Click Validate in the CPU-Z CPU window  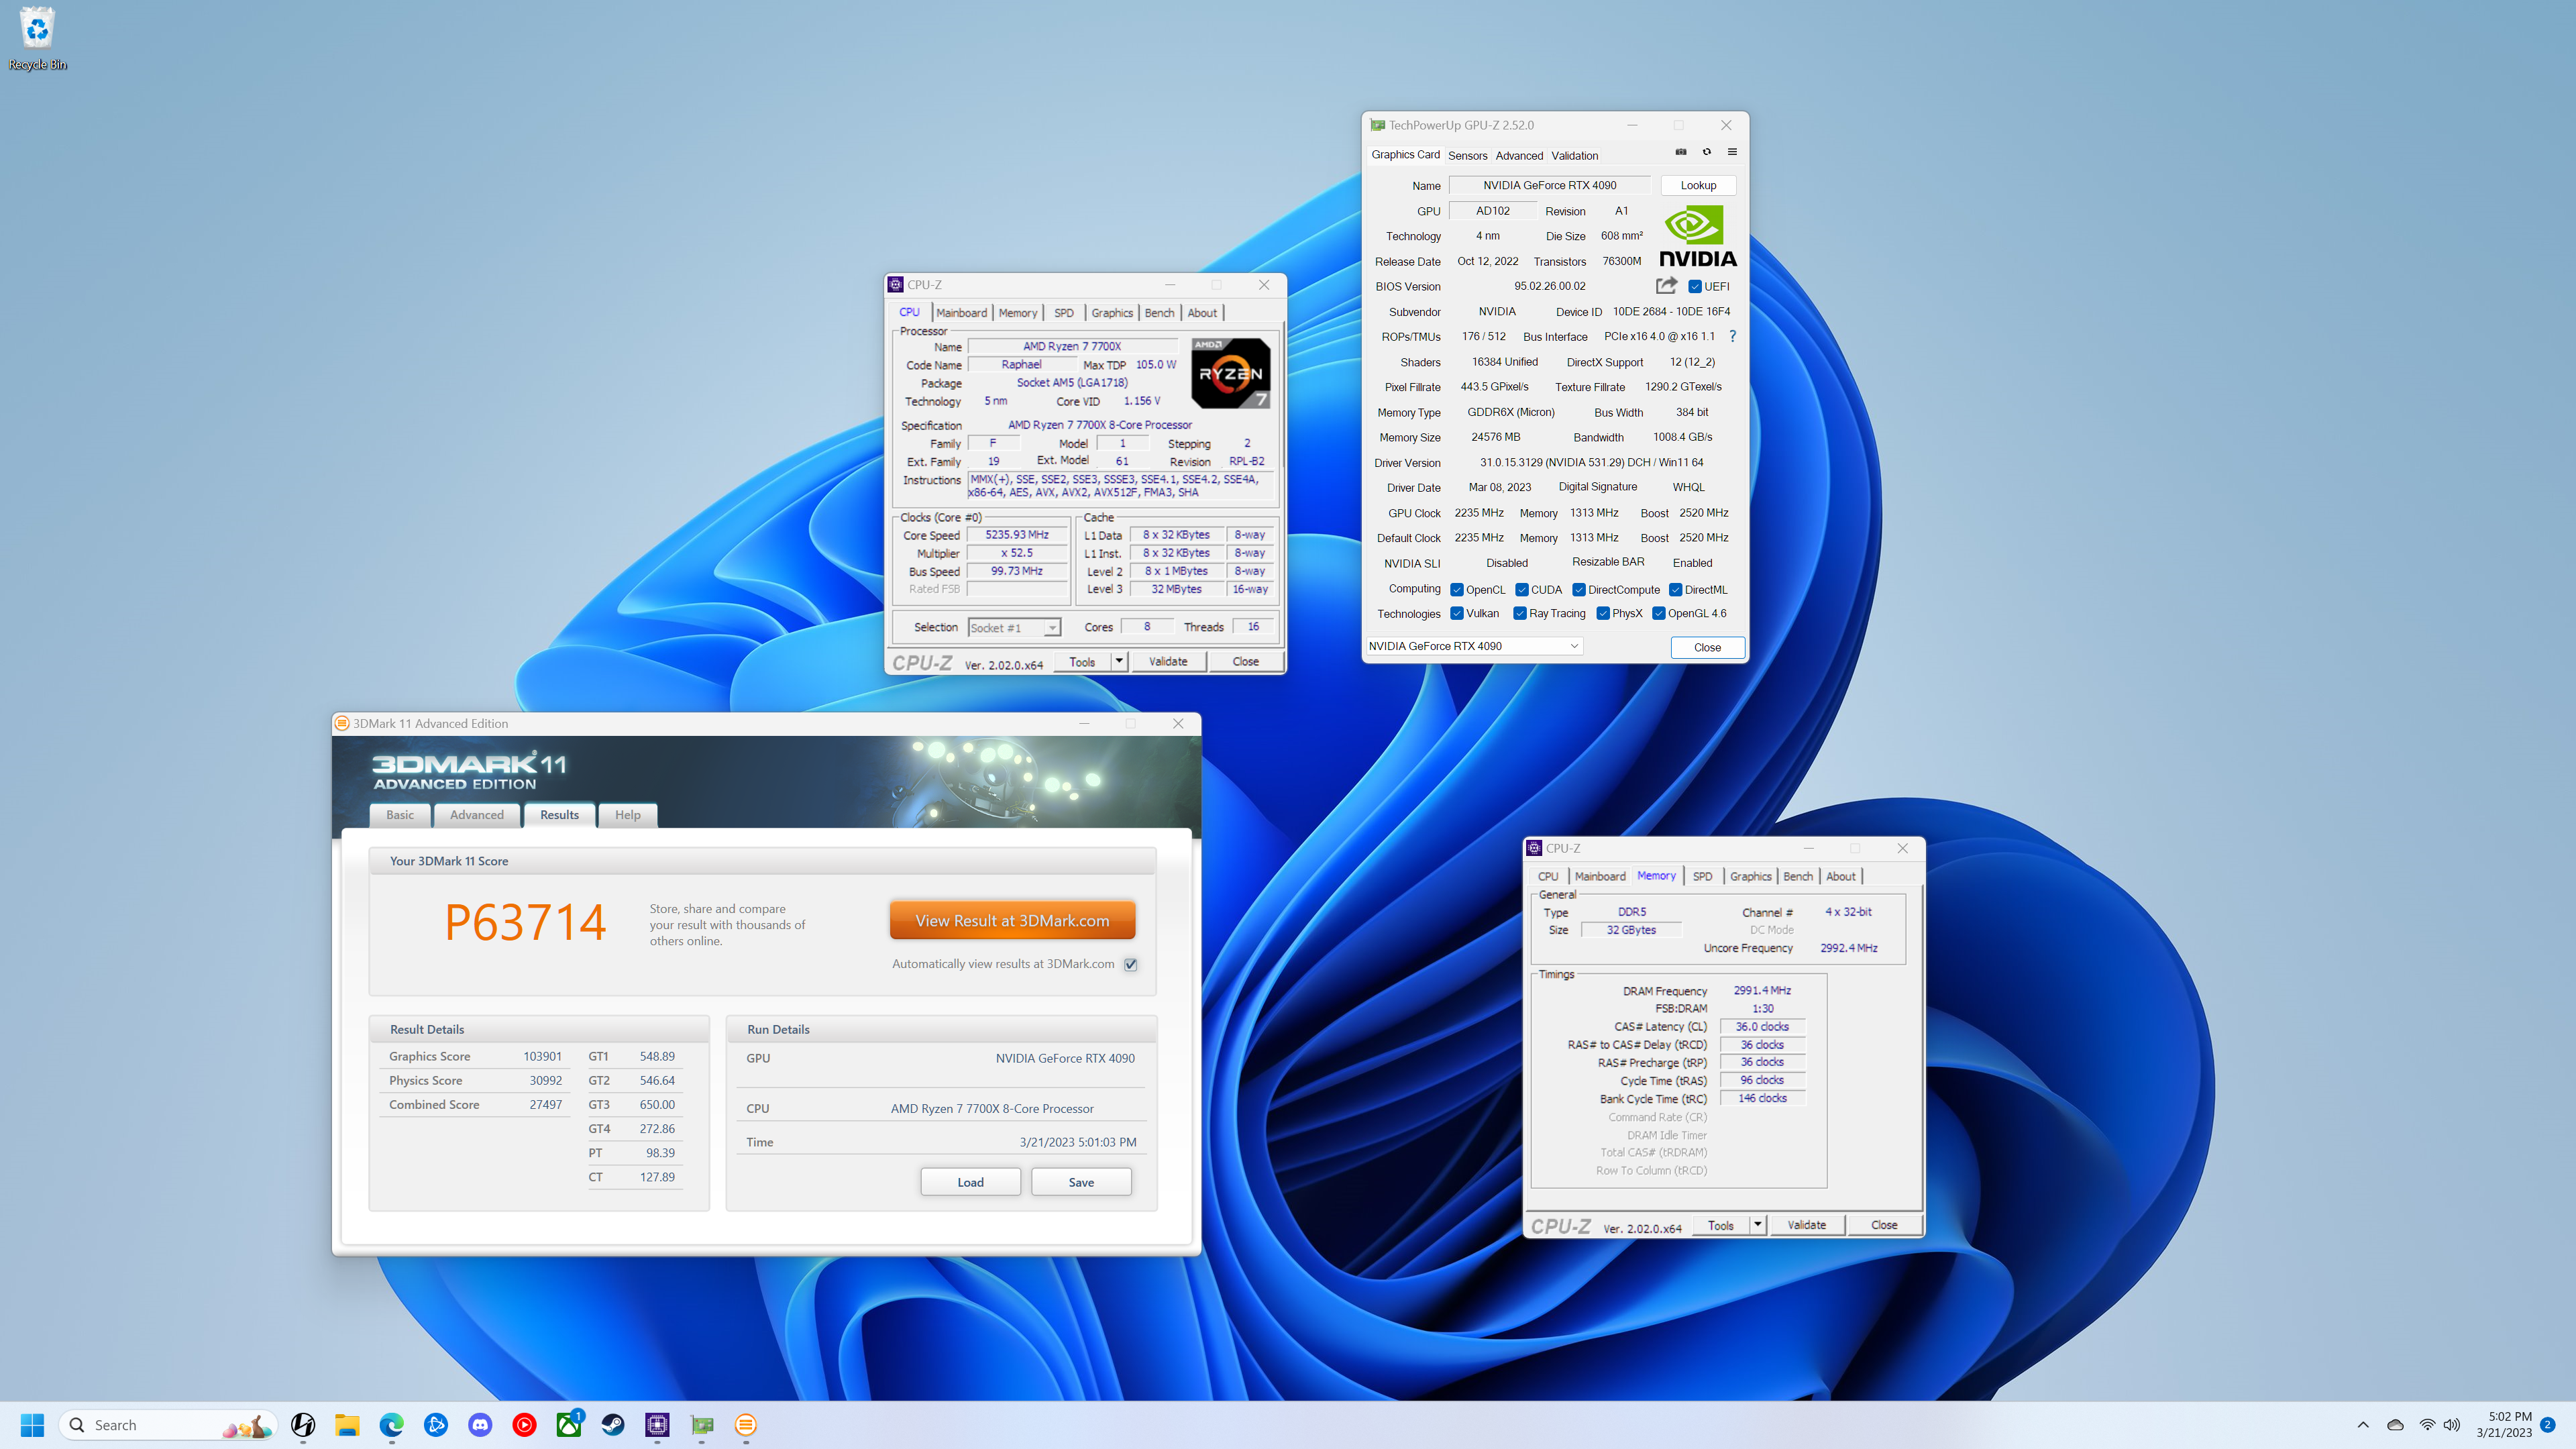click(1168, 661)
